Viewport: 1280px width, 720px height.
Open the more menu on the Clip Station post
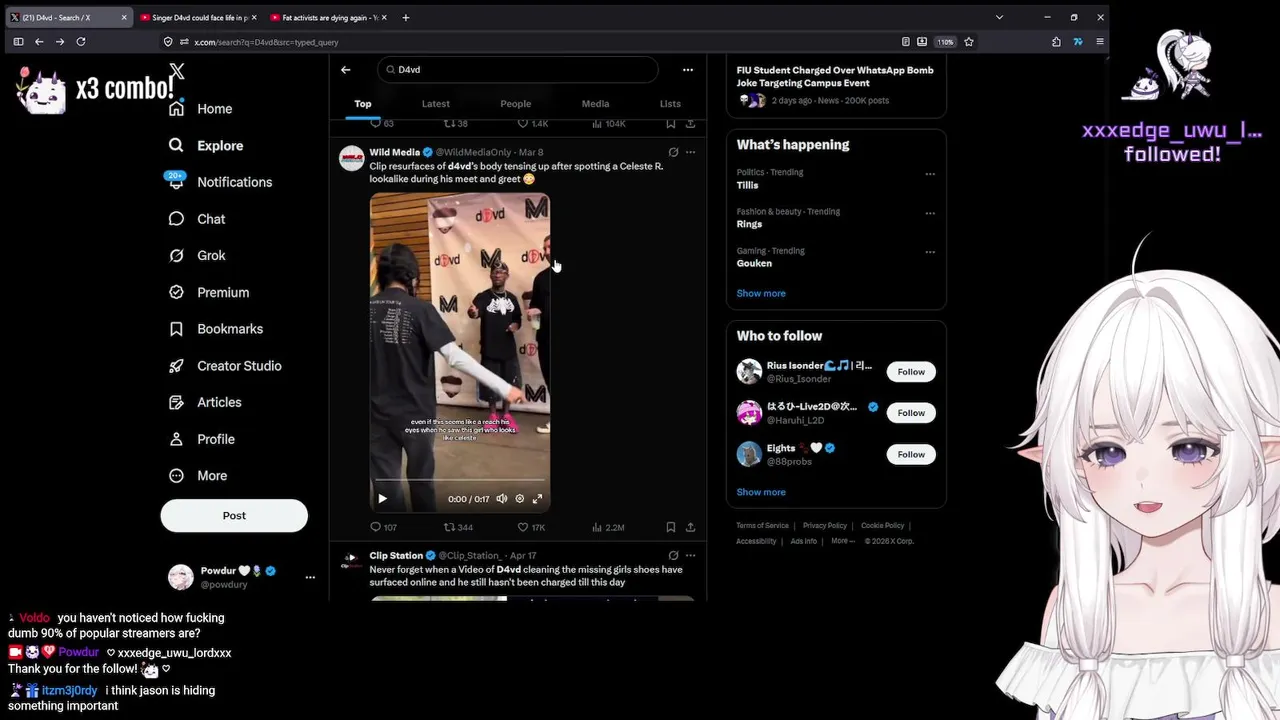tap(690, 555)
